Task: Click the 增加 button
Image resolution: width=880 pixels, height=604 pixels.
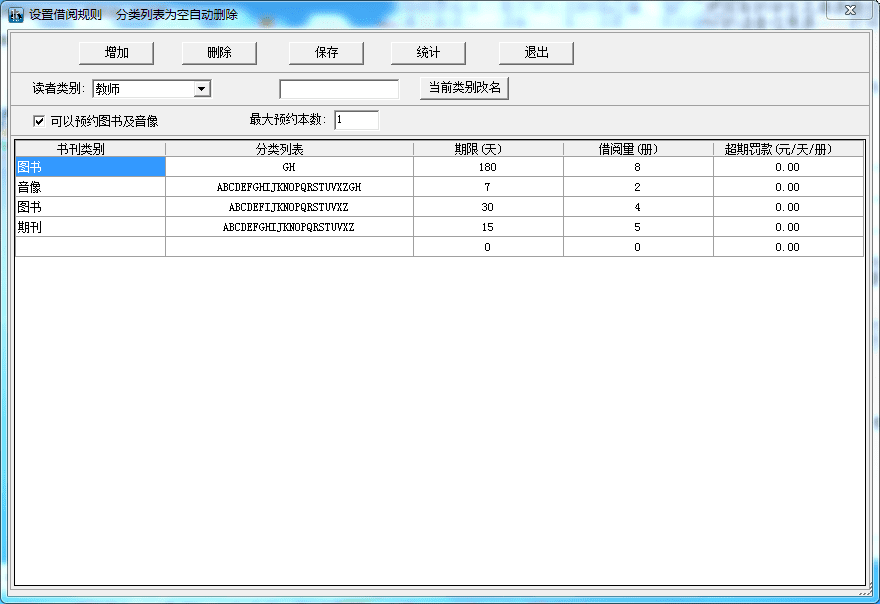Action: 117,53
